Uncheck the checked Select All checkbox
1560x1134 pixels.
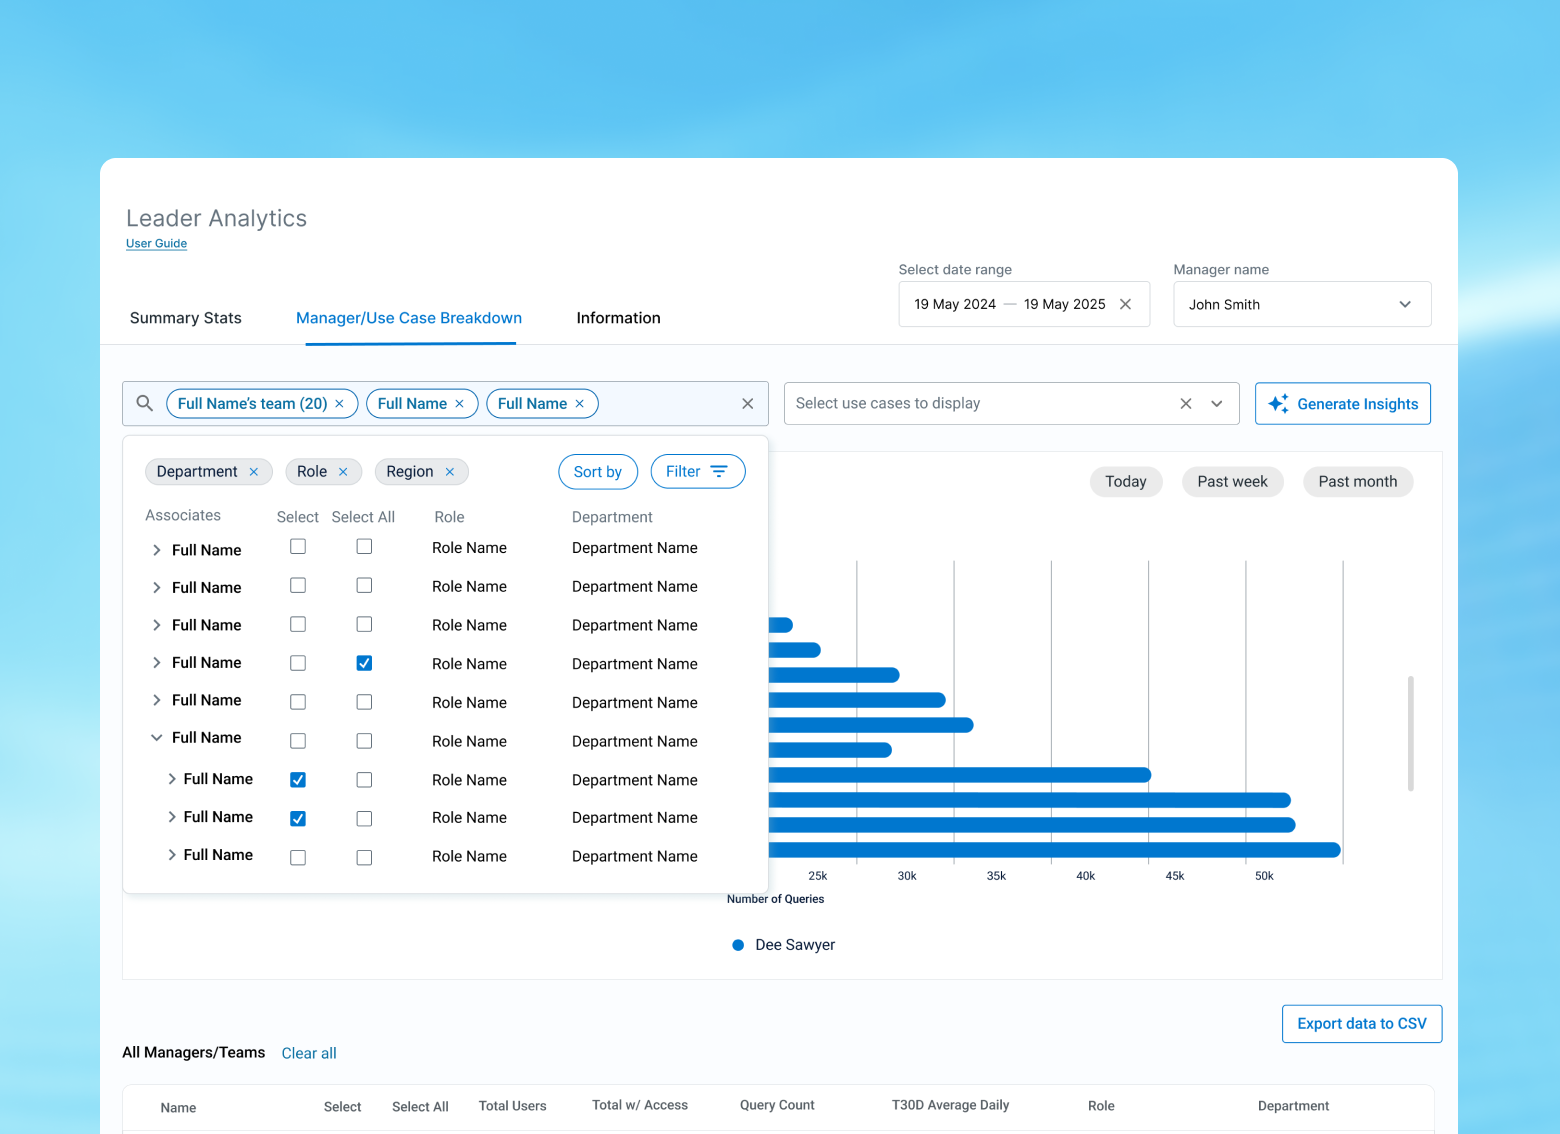(x=364, y=663)
